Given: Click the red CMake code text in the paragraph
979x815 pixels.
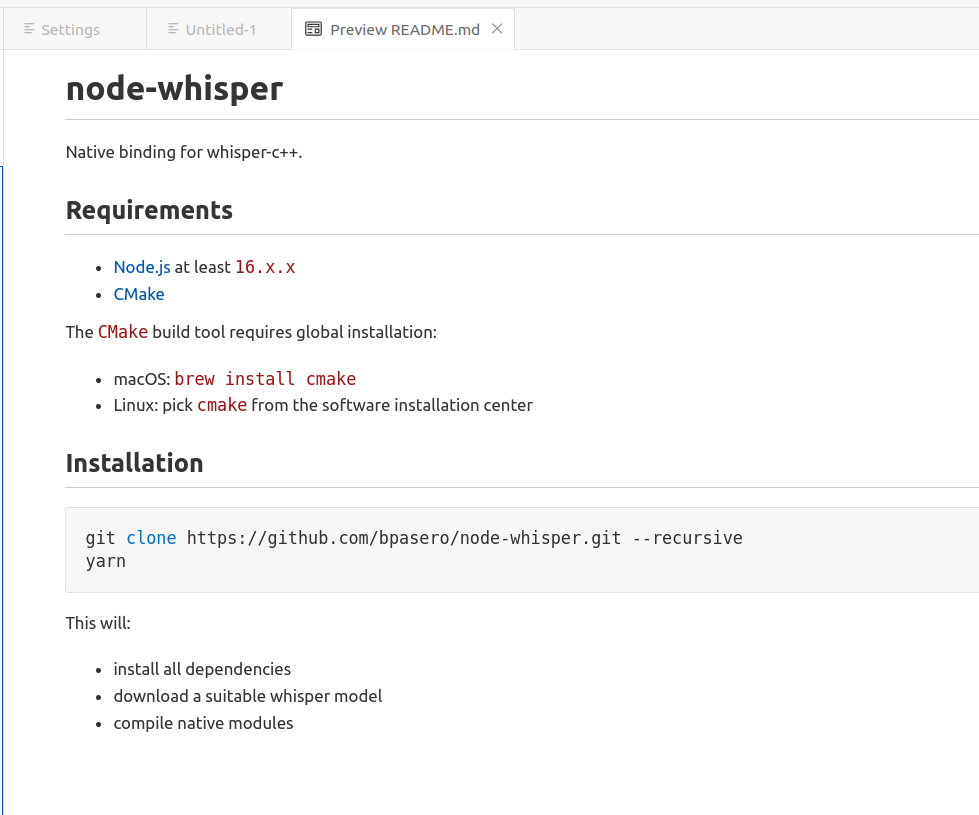Looking at the screenshot, I should pos(122,331).
